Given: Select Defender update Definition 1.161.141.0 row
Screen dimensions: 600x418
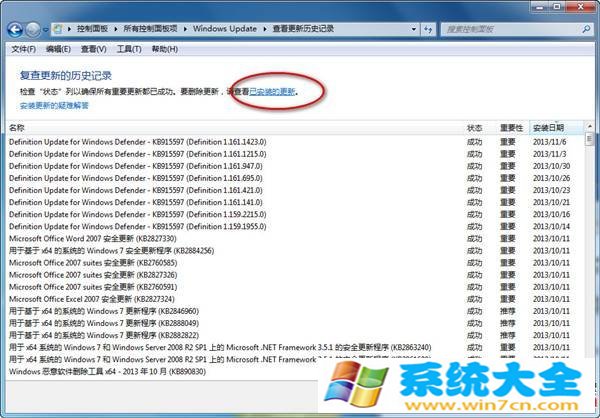Looking at the screenshot, I should pos(295,202).
